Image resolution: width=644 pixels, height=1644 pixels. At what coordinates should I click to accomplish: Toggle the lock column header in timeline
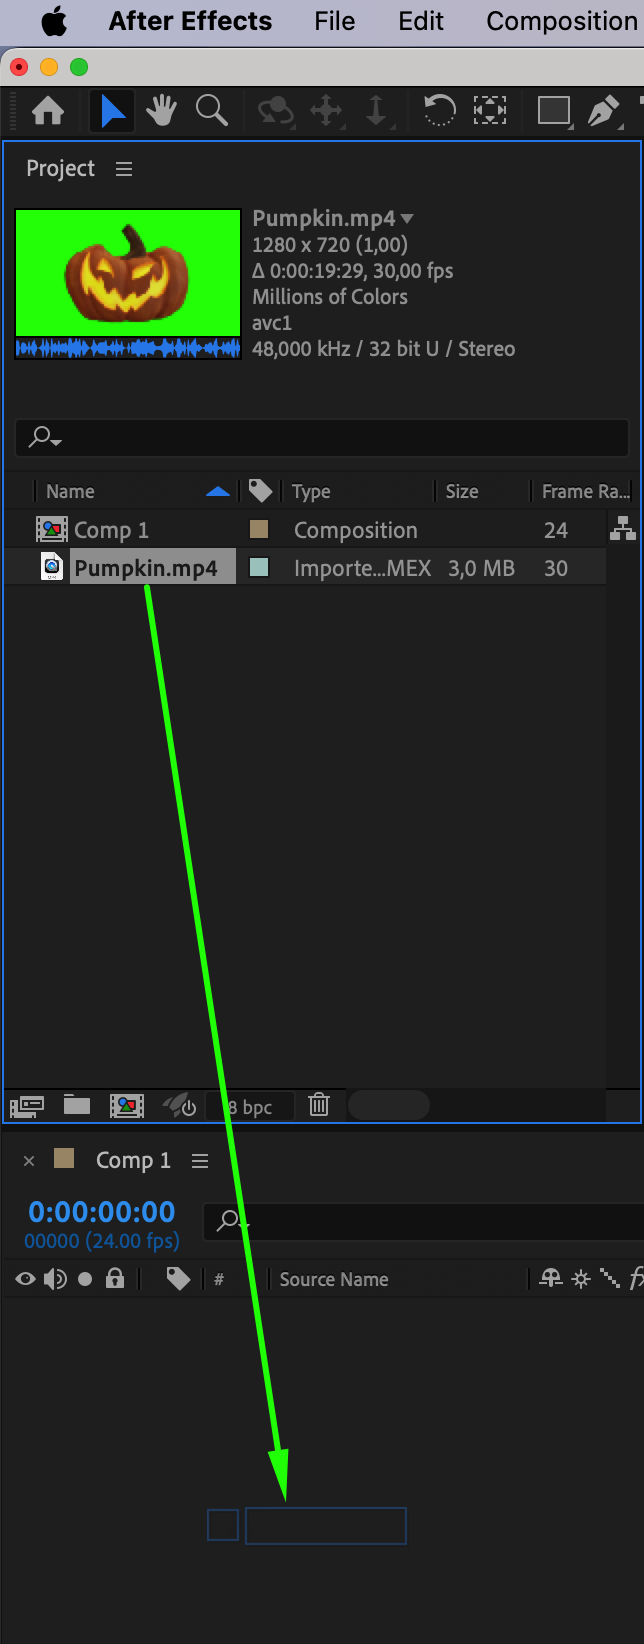point(115,1278)
